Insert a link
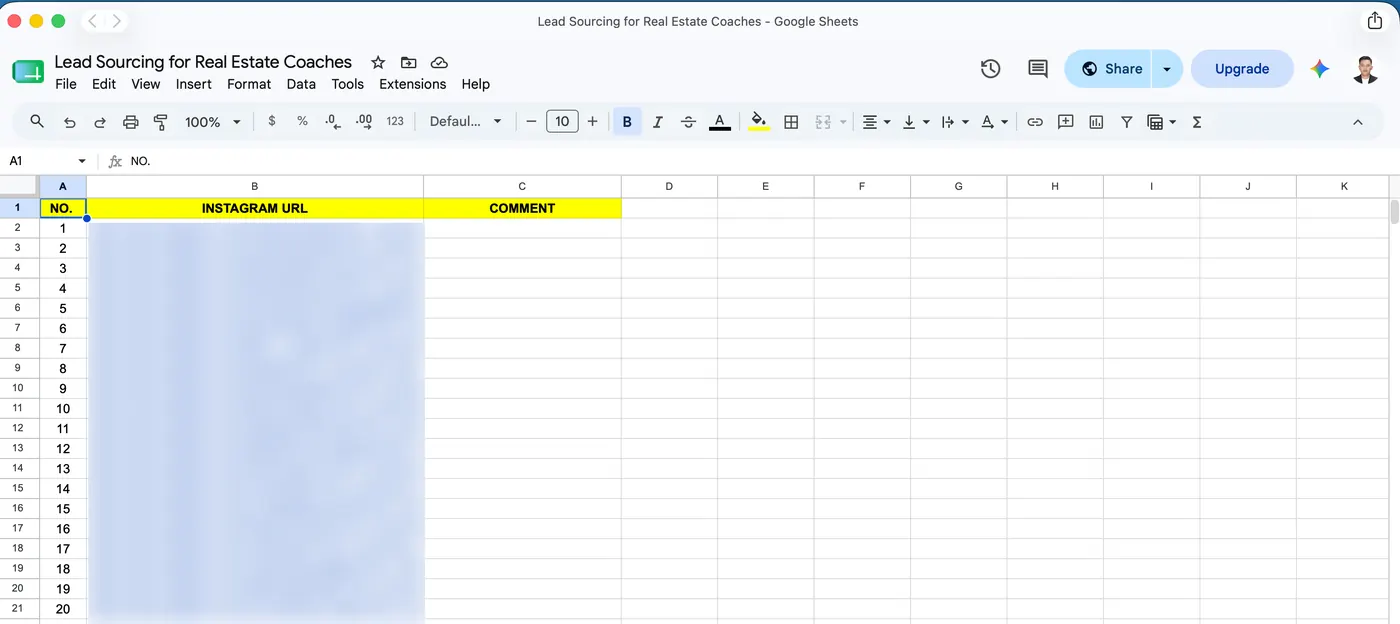1400x624 pixels. [1035, 122]
